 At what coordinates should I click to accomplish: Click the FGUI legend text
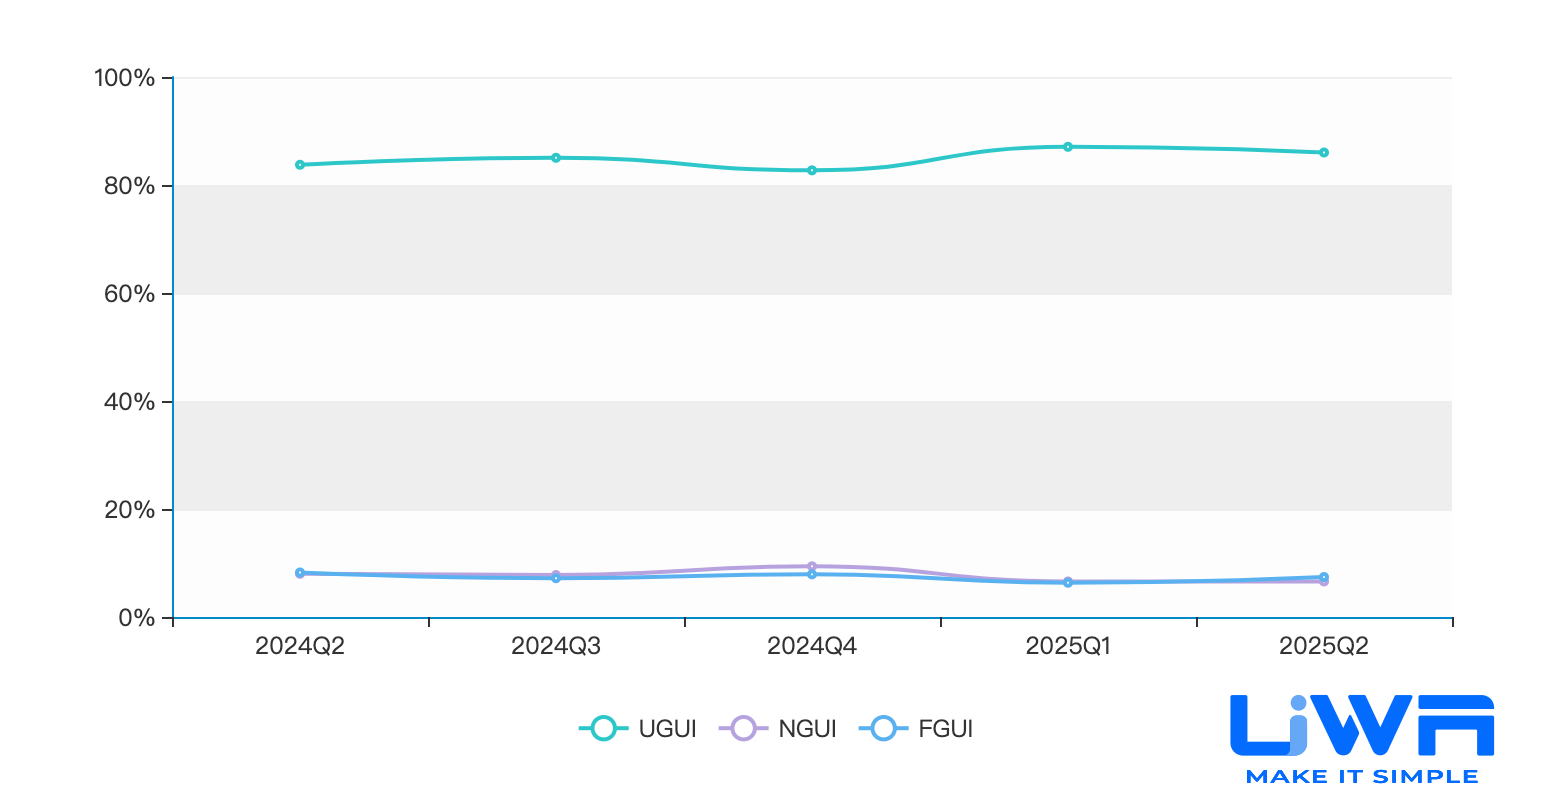(946, 729)
